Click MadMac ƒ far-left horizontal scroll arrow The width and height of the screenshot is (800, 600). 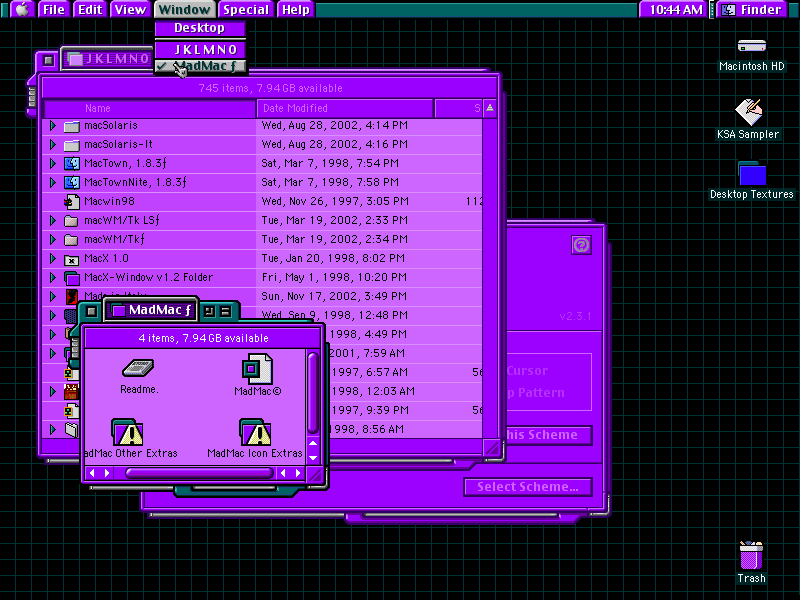(92, 473)
